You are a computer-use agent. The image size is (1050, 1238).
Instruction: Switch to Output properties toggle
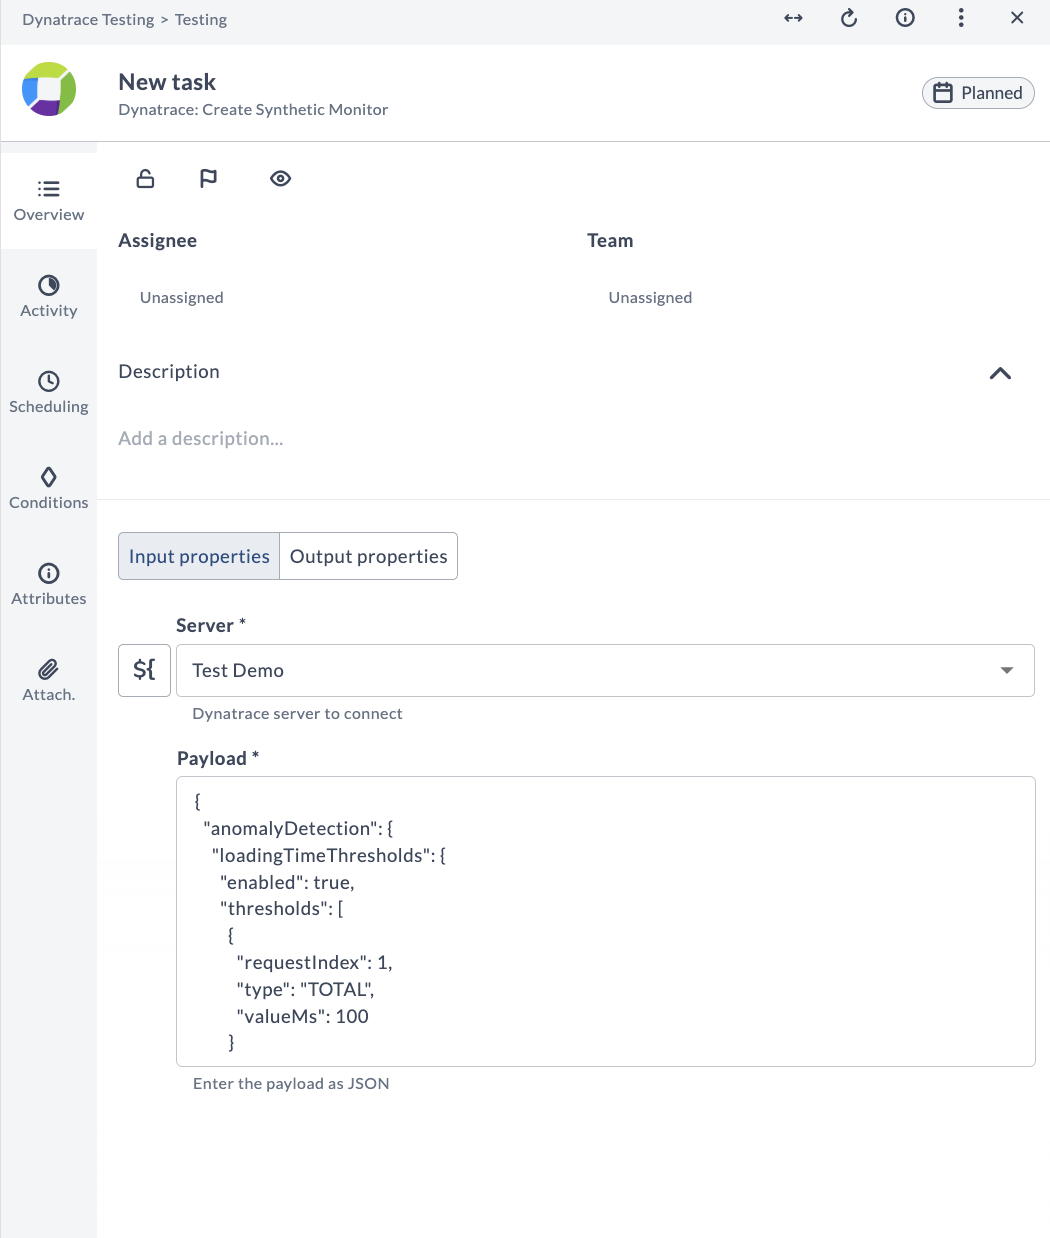[x=369, y=556]
